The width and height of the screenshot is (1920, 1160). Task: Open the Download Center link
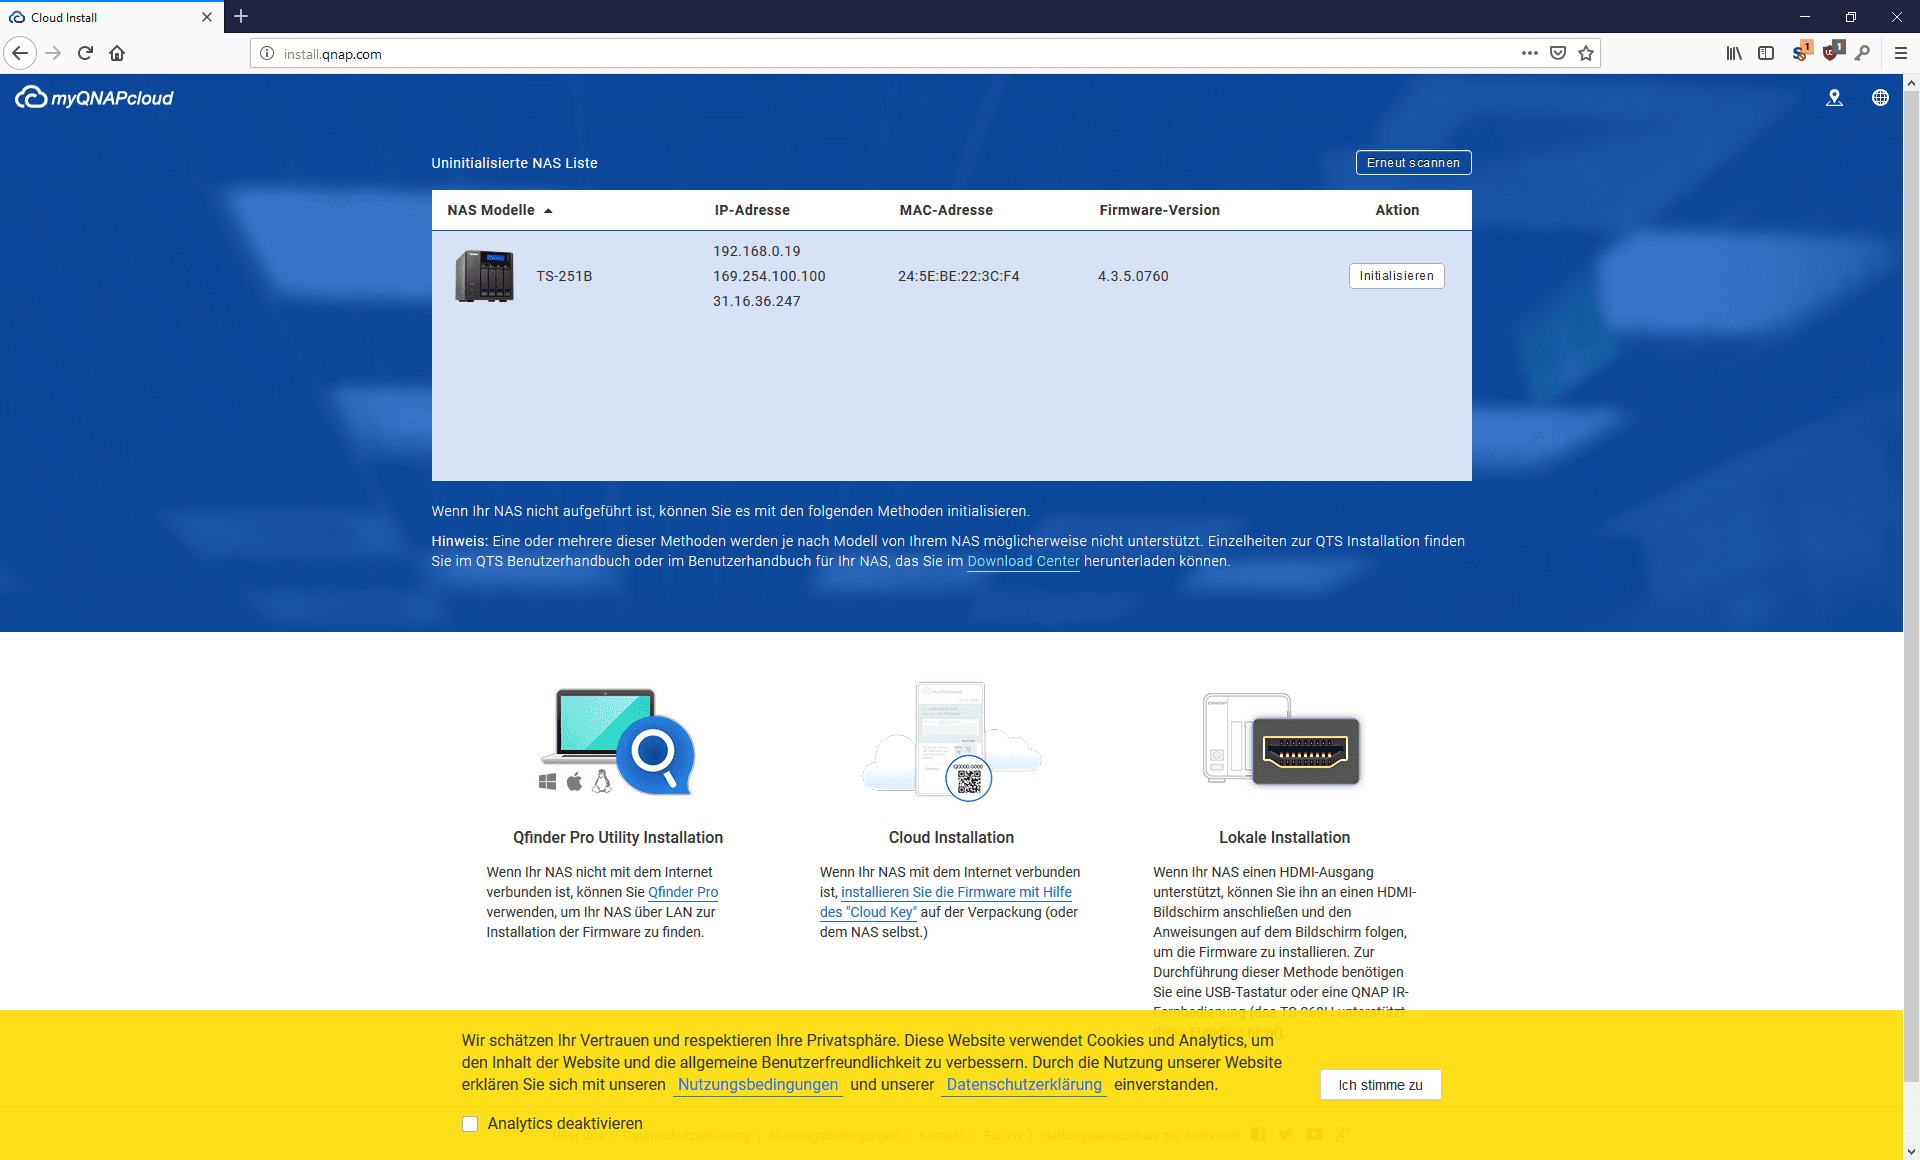(1022, 561)
